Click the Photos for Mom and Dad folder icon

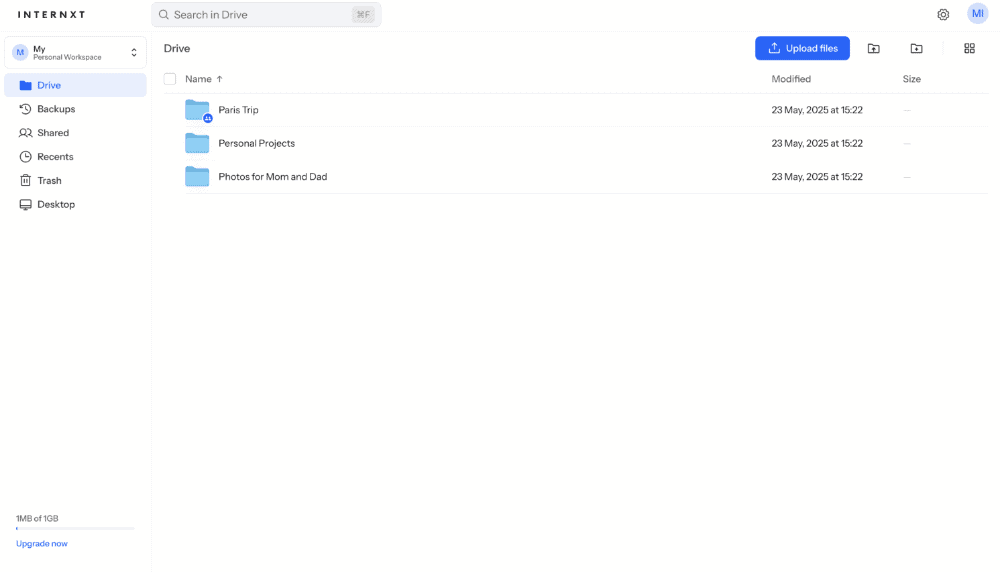tap(197, 177)
